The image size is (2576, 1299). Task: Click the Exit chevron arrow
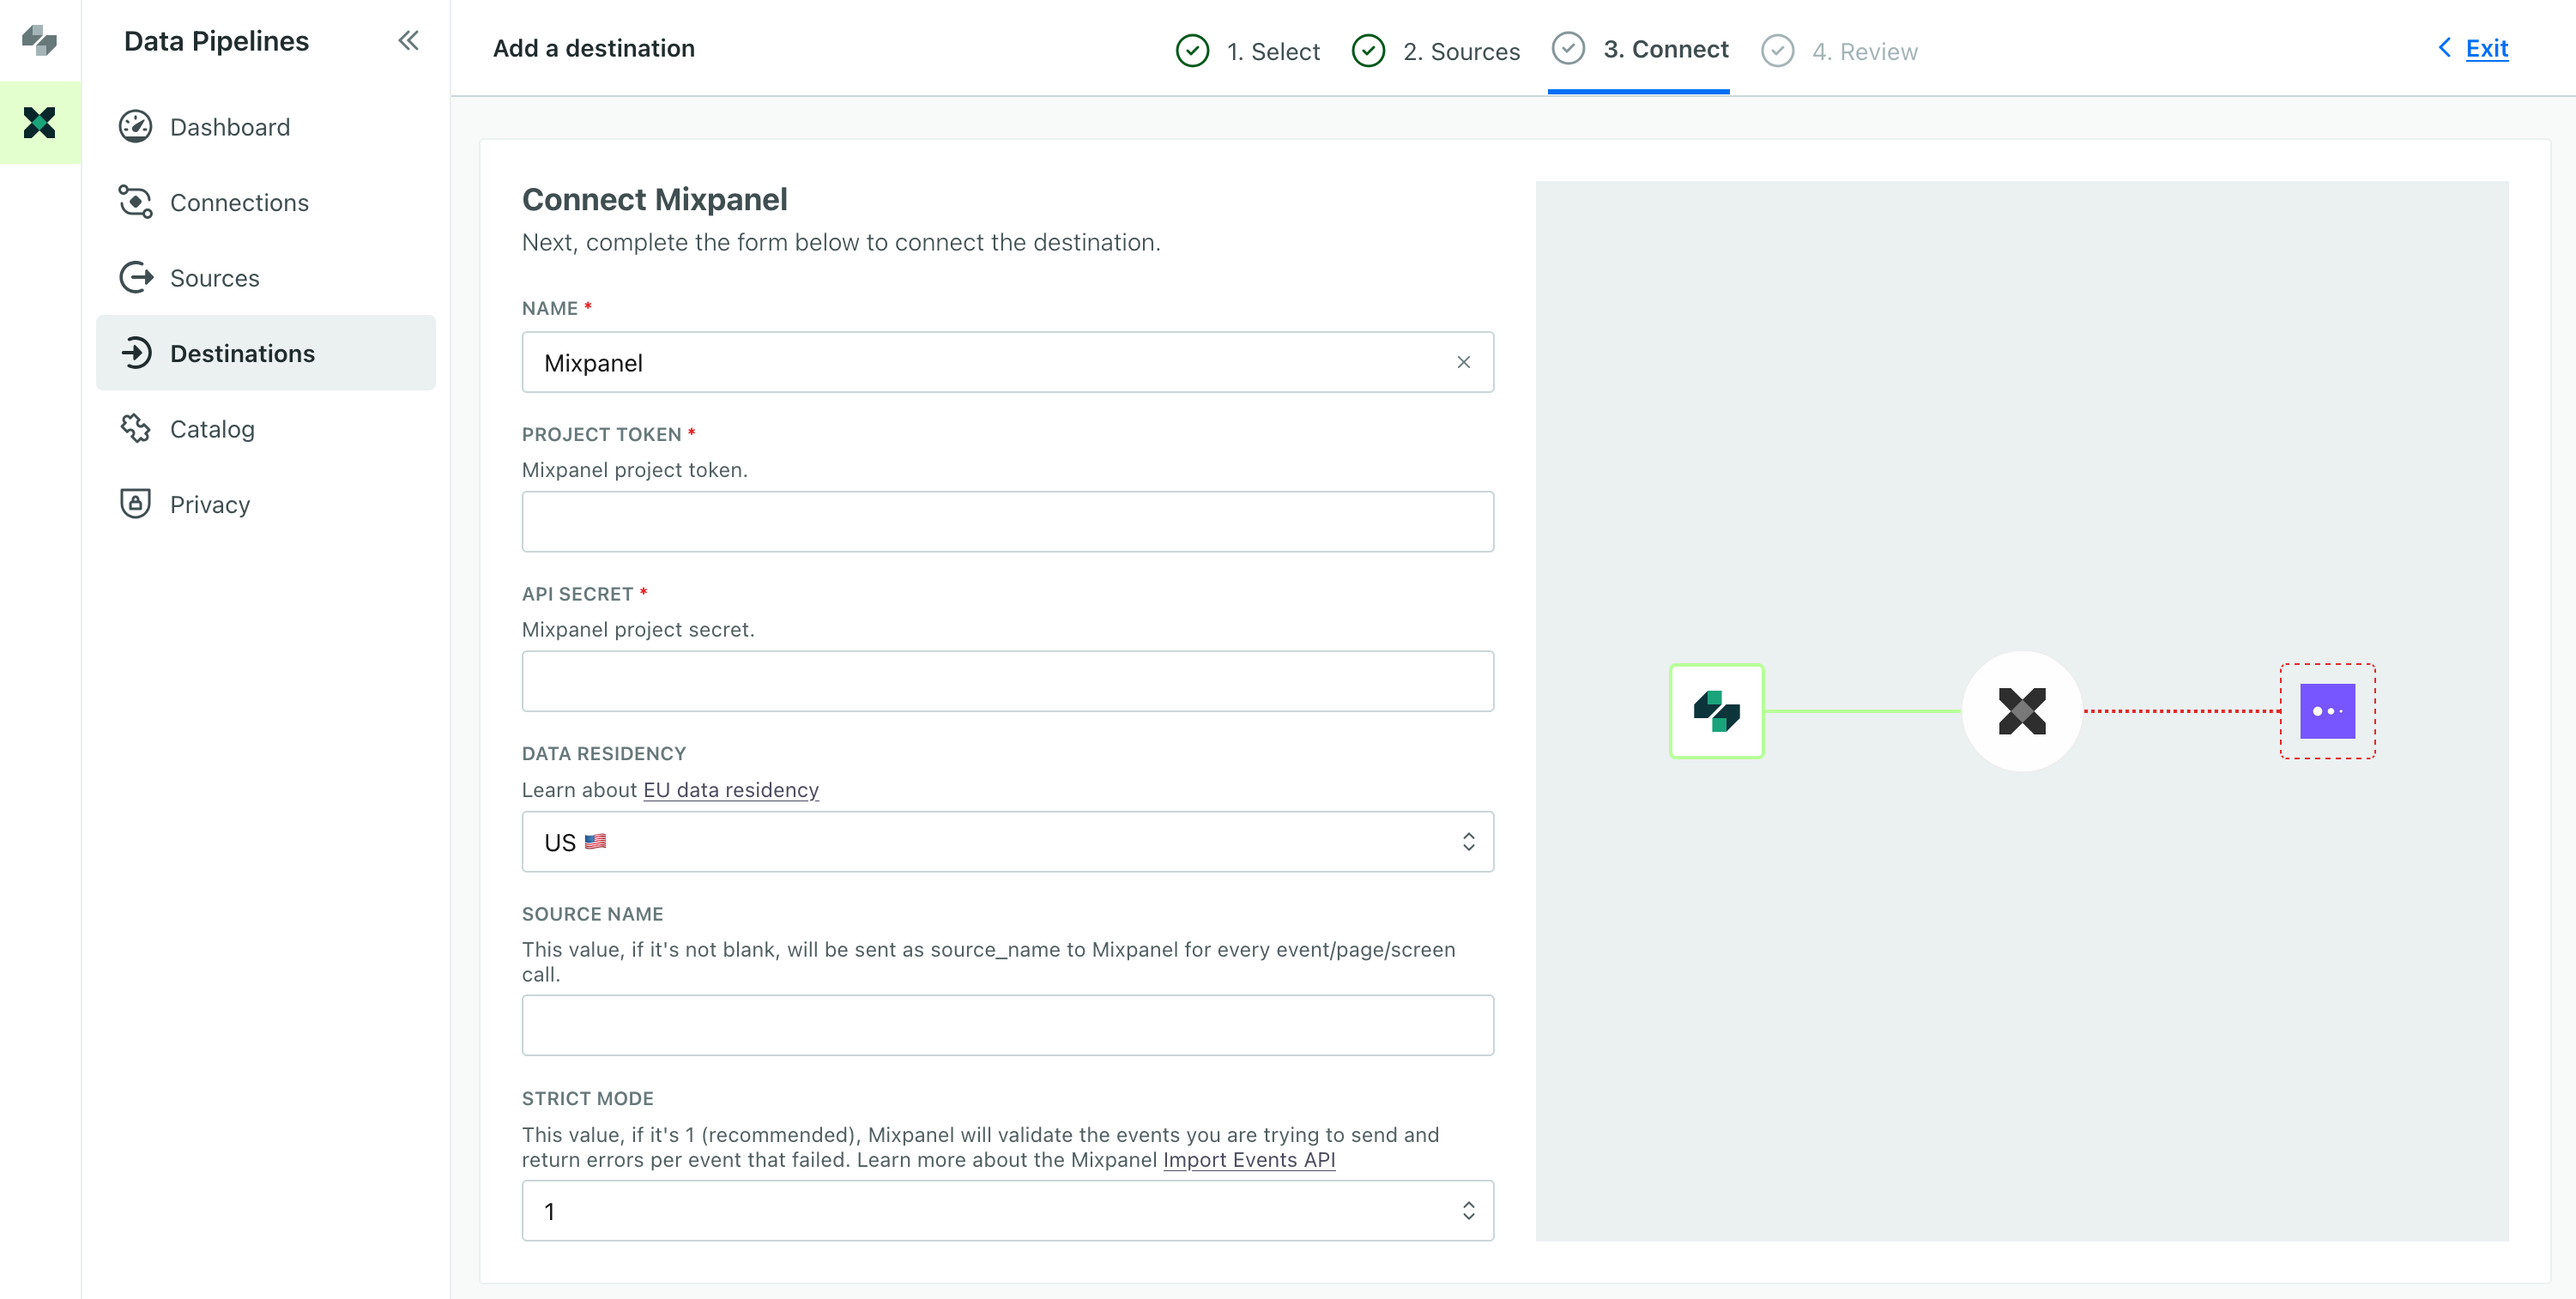[x=2444, y=48]
